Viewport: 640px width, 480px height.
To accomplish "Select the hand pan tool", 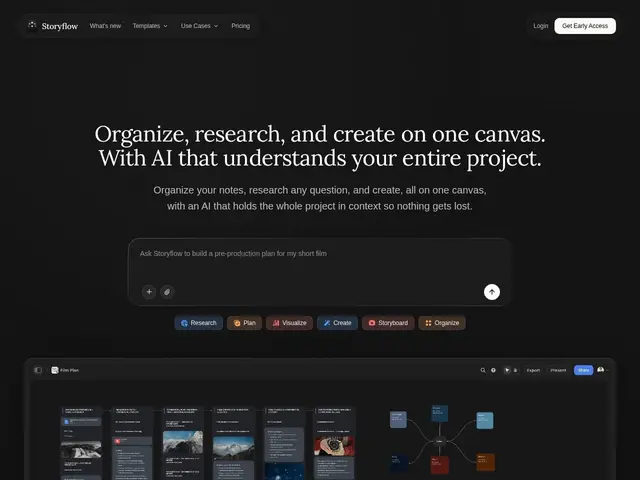I will (515, 370).
